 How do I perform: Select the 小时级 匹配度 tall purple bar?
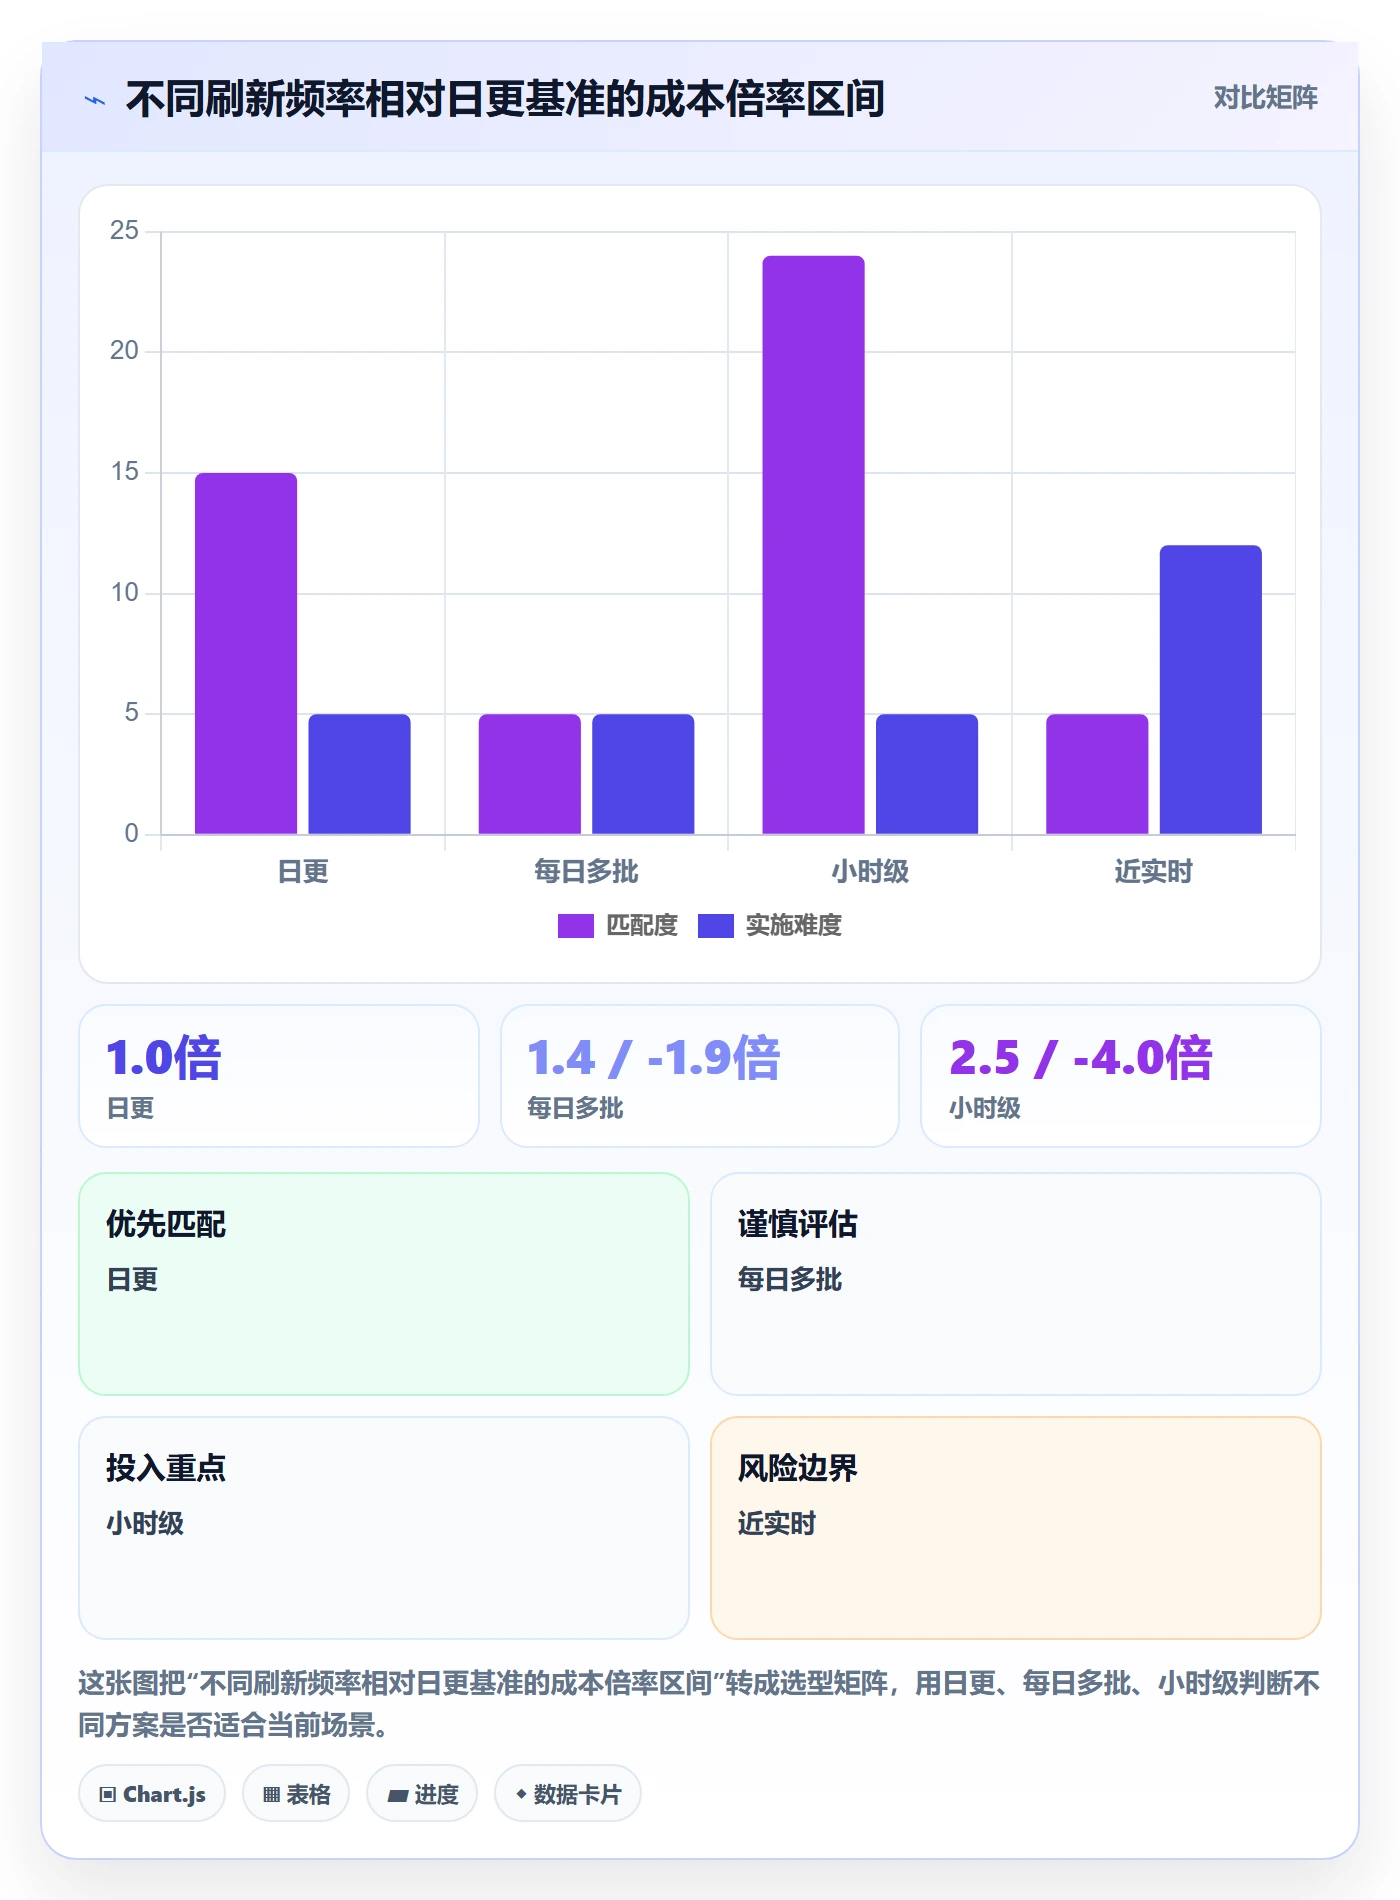coord(813,545)
